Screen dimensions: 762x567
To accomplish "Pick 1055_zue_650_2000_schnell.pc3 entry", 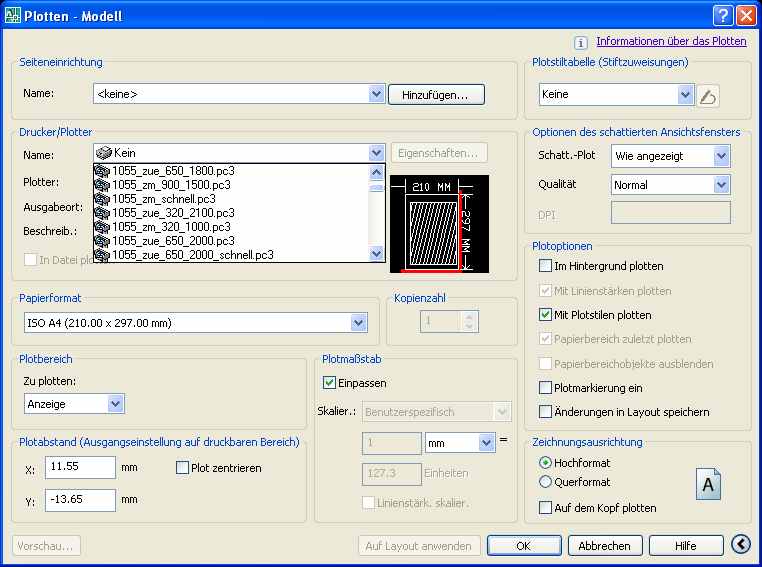I will click(x=231, y=255).
